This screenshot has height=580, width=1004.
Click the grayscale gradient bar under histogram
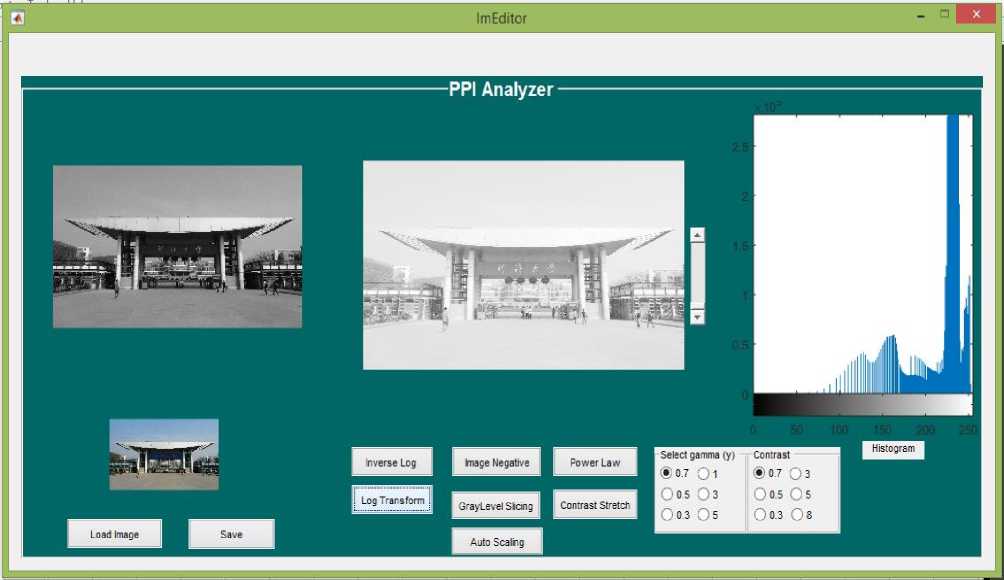862,405
